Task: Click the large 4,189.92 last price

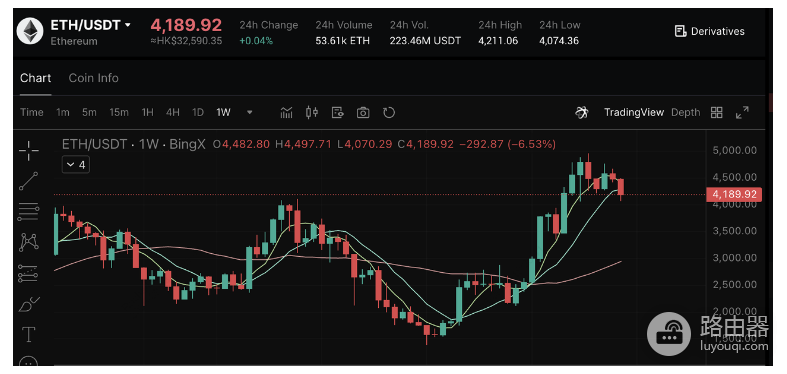Action: pyautogui.click(x=186, y=25)
